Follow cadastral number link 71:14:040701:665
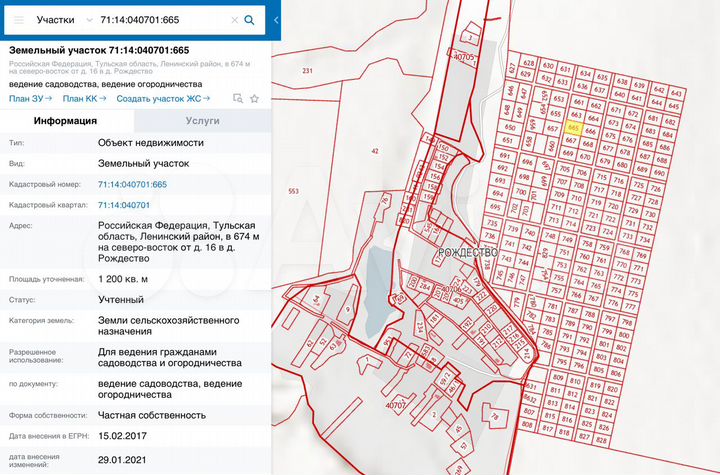 pyautogui.click(x=132, y=184)
